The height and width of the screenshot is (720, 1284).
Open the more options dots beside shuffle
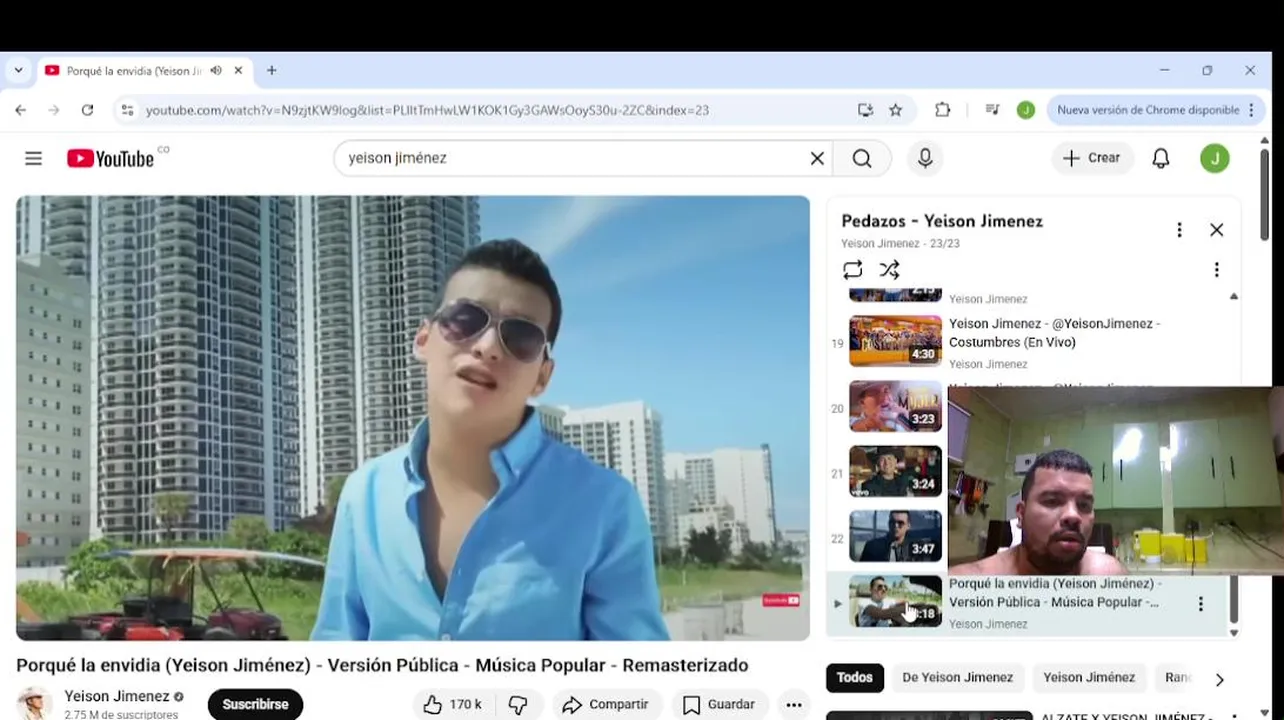(x=1216, y=270)
